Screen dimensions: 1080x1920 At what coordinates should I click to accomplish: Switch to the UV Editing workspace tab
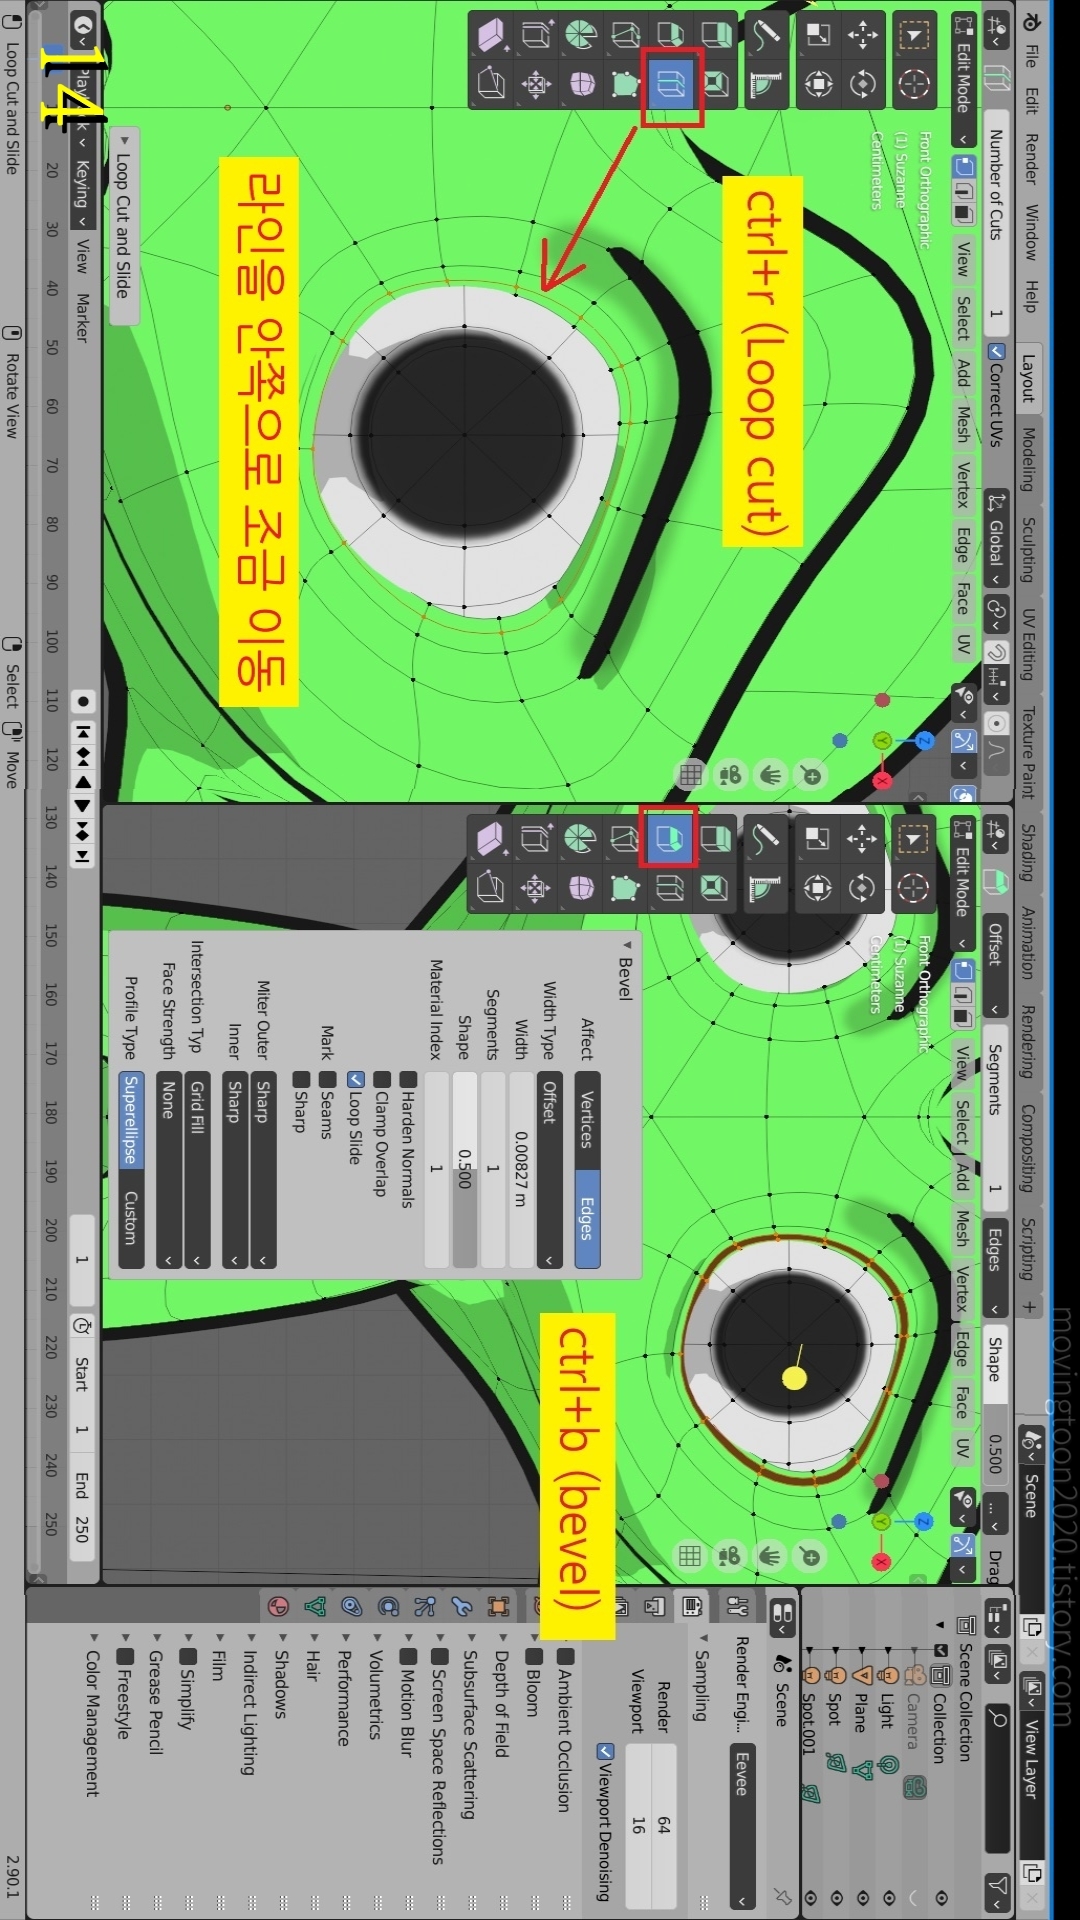(x=1030, y=643)
